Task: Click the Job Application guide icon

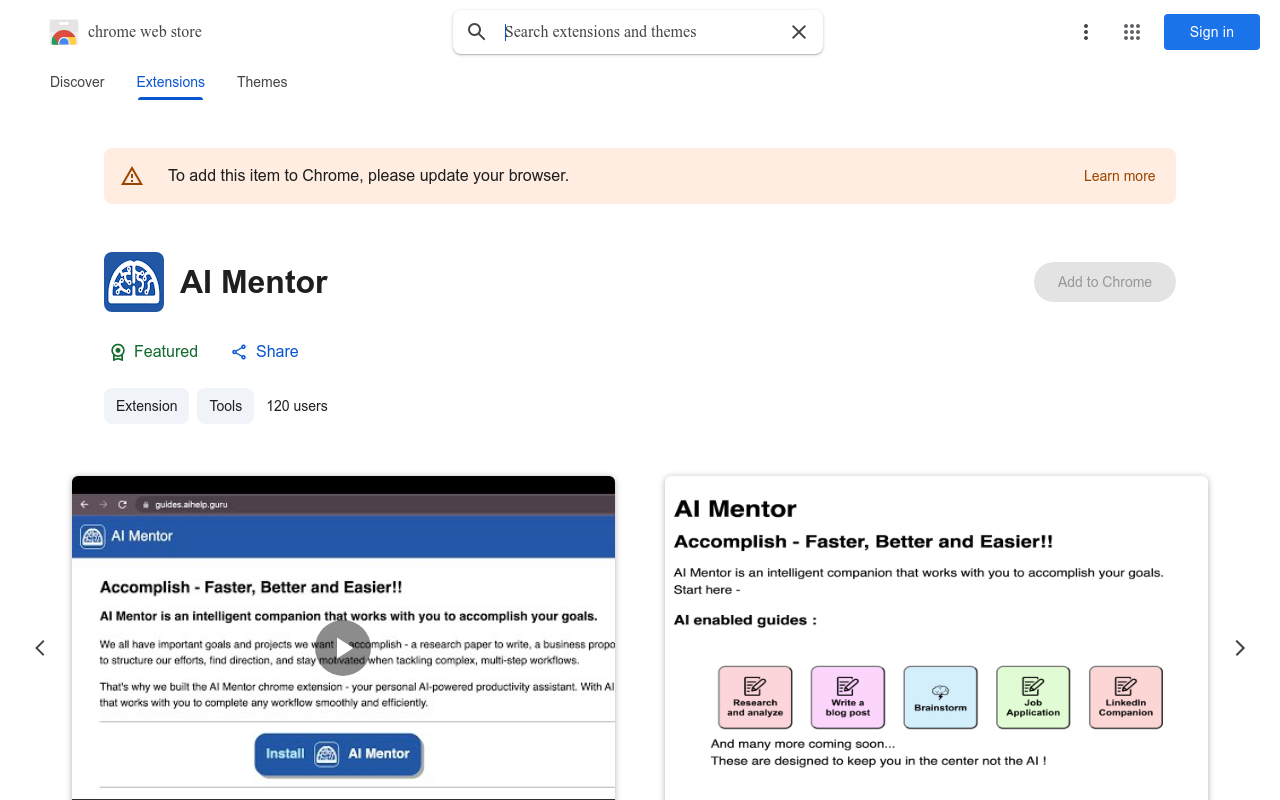Action: click(x=1033, y=697)
